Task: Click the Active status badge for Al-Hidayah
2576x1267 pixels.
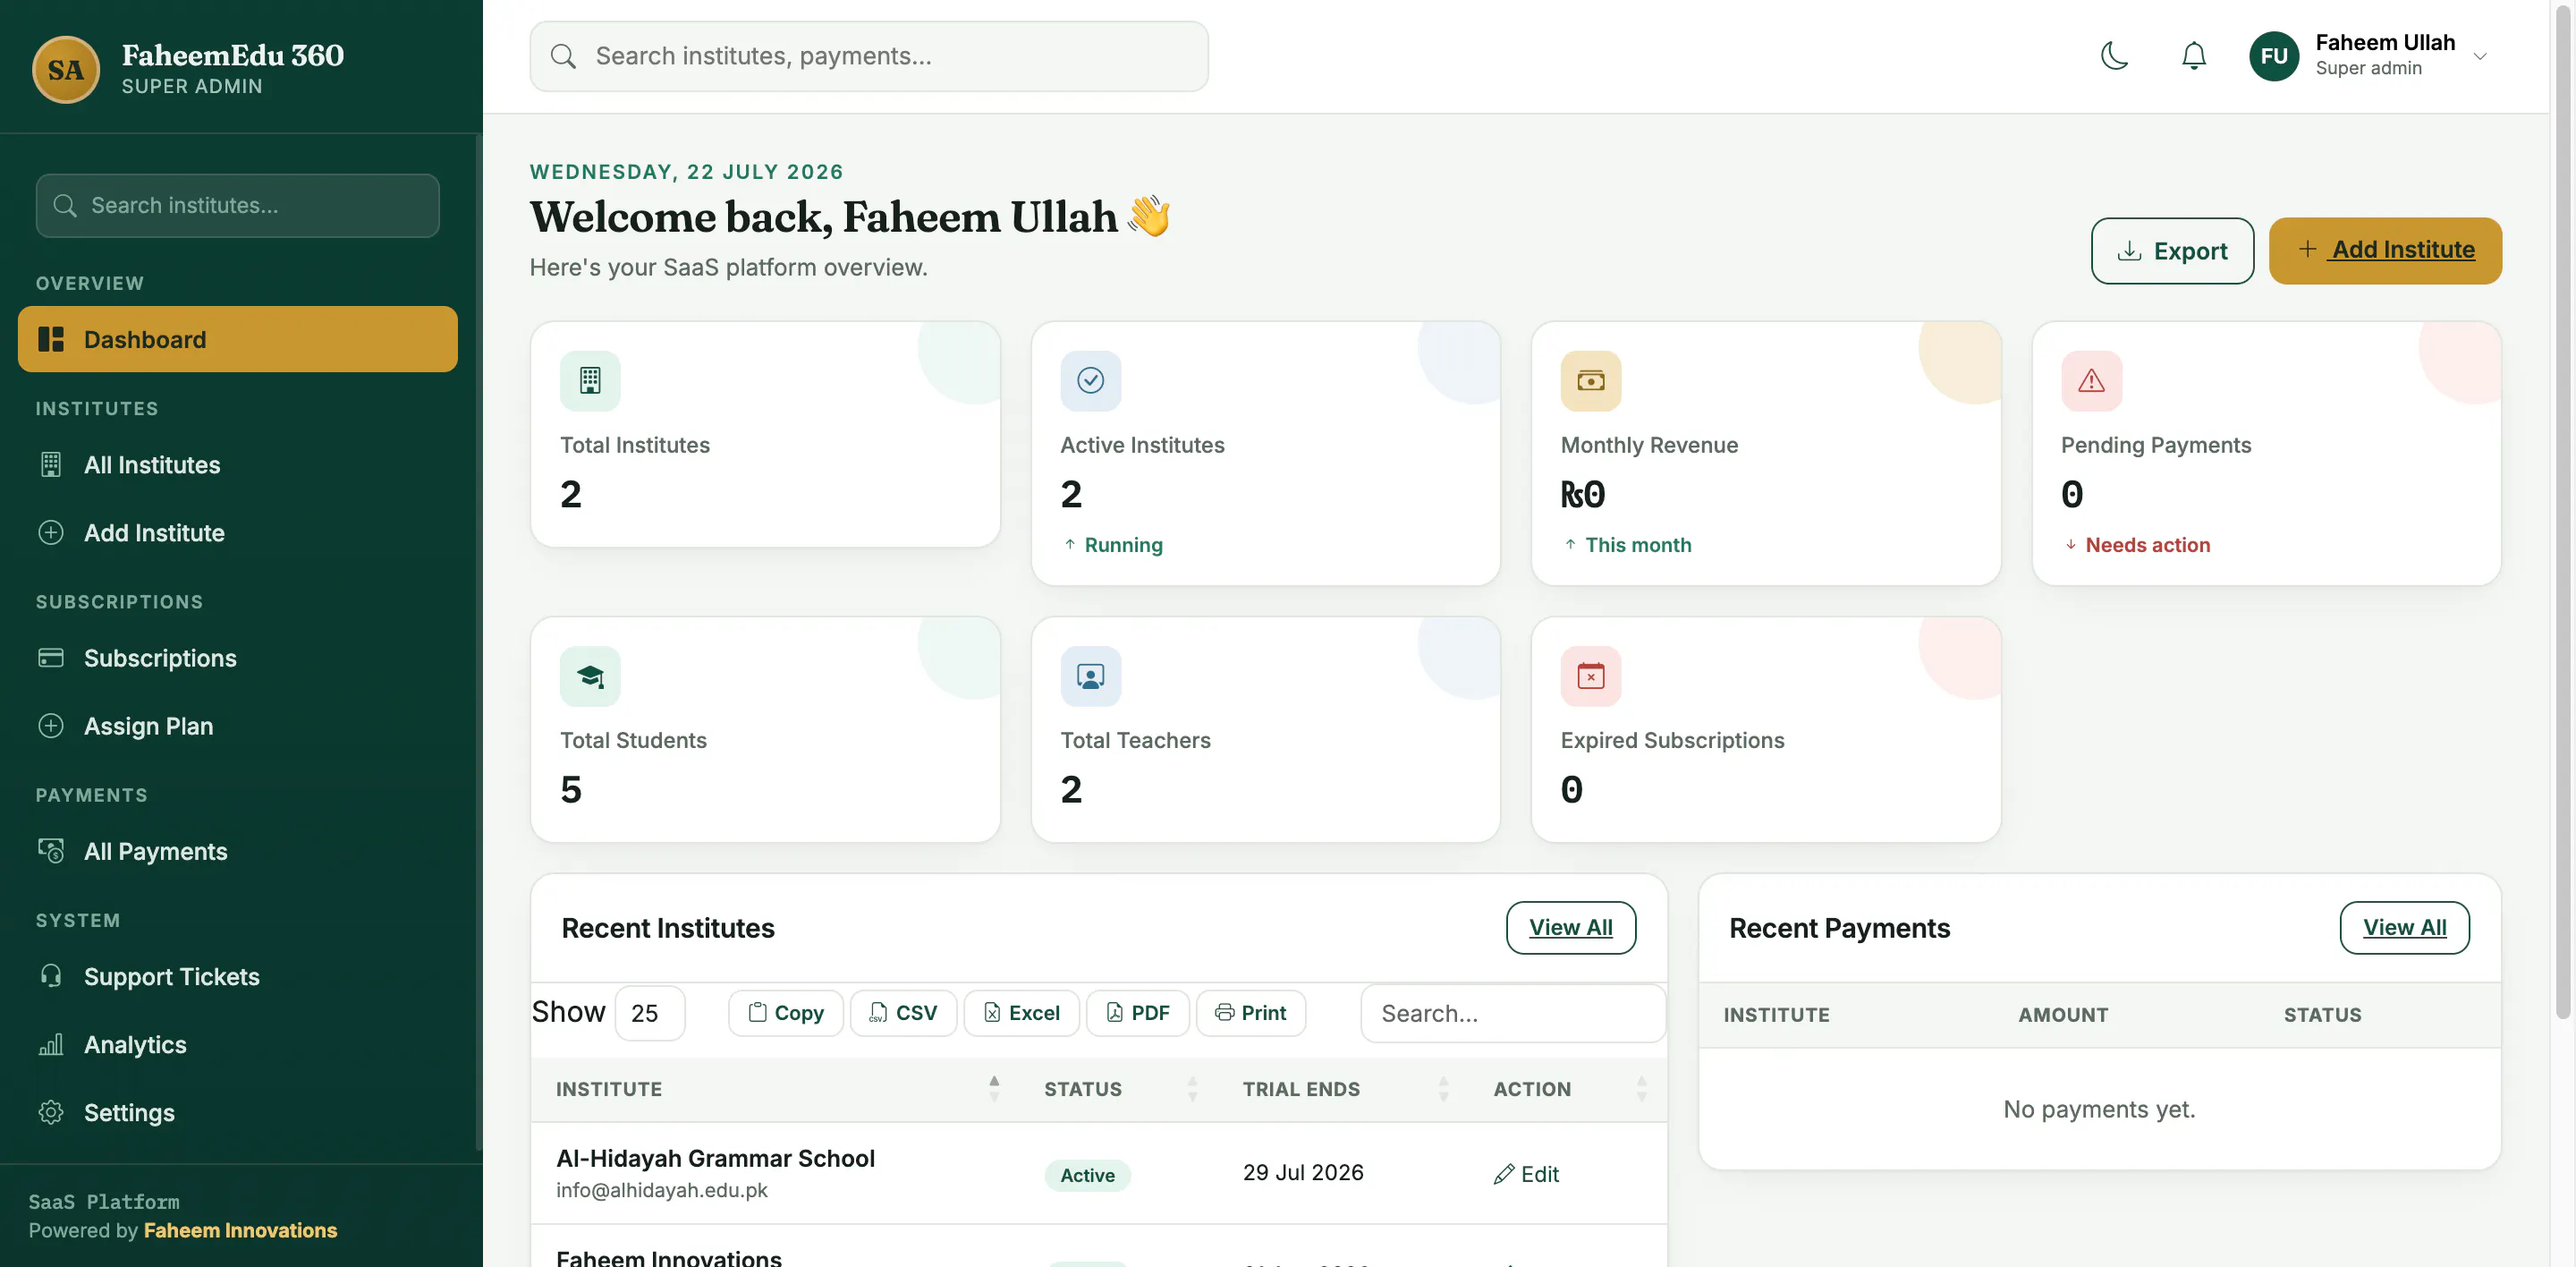Action: [1087, 1175]
